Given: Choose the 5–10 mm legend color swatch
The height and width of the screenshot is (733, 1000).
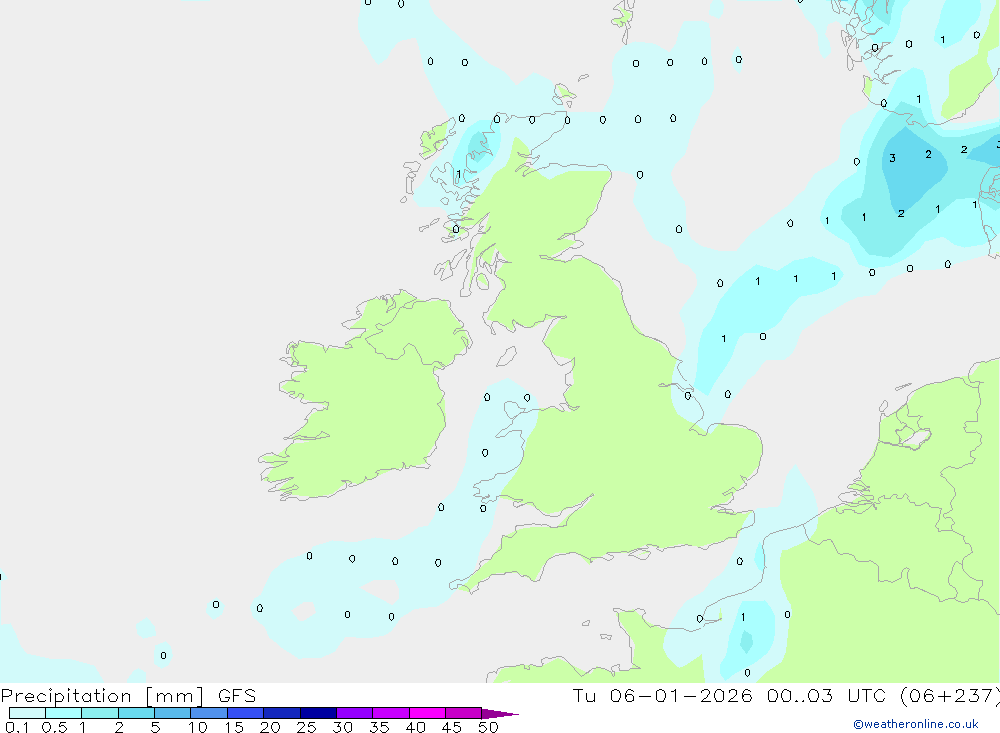Looking at the screenshot, I should point(173,713).
